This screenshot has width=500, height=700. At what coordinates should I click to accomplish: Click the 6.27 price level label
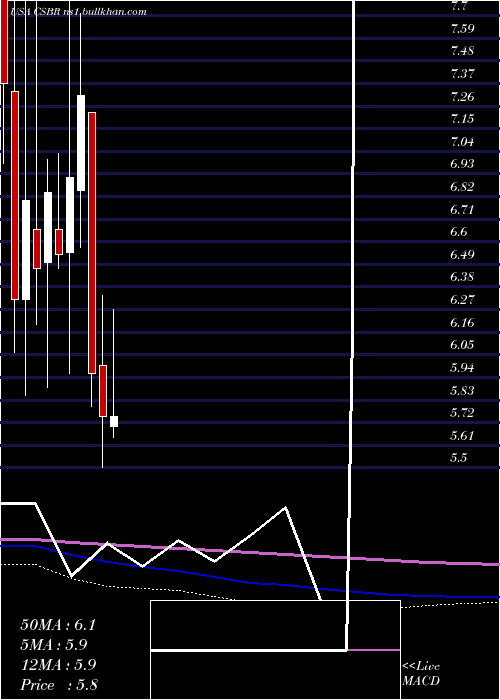pyautogui.click(x=462, y=300)
